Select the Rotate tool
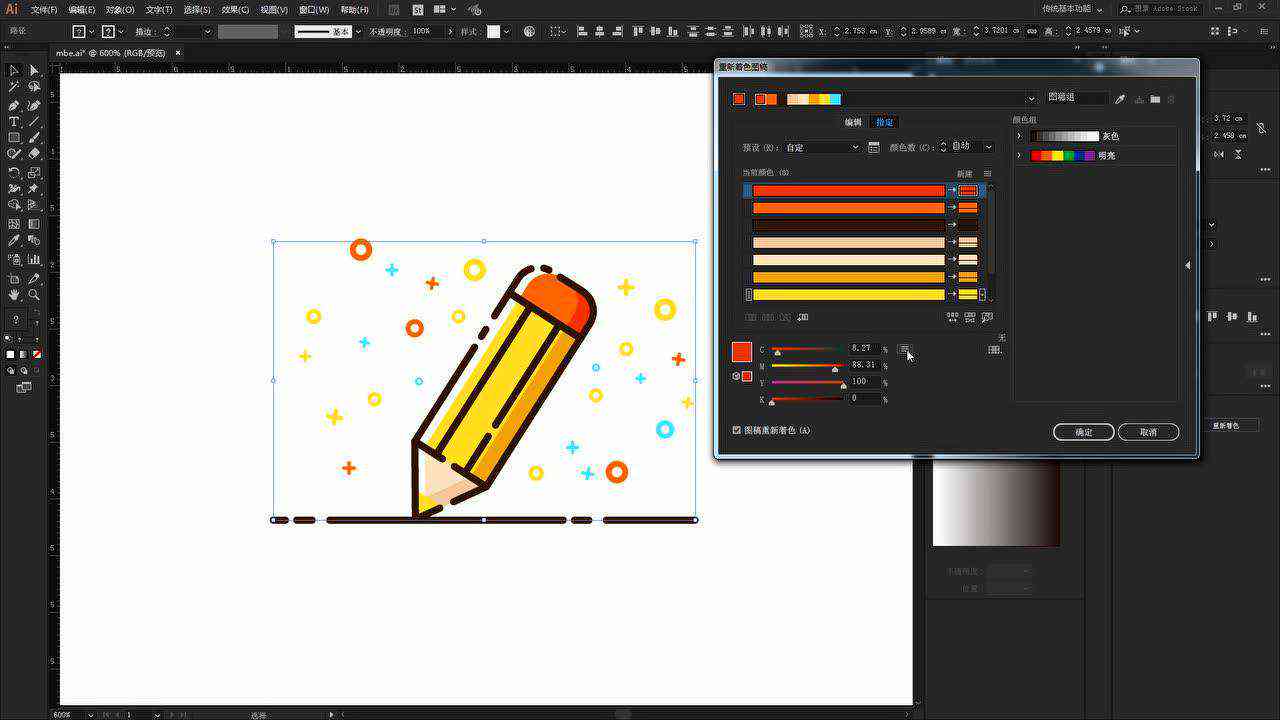This screenshot has width=1280, height=720. pyautogui.click(x=14, y=172)
